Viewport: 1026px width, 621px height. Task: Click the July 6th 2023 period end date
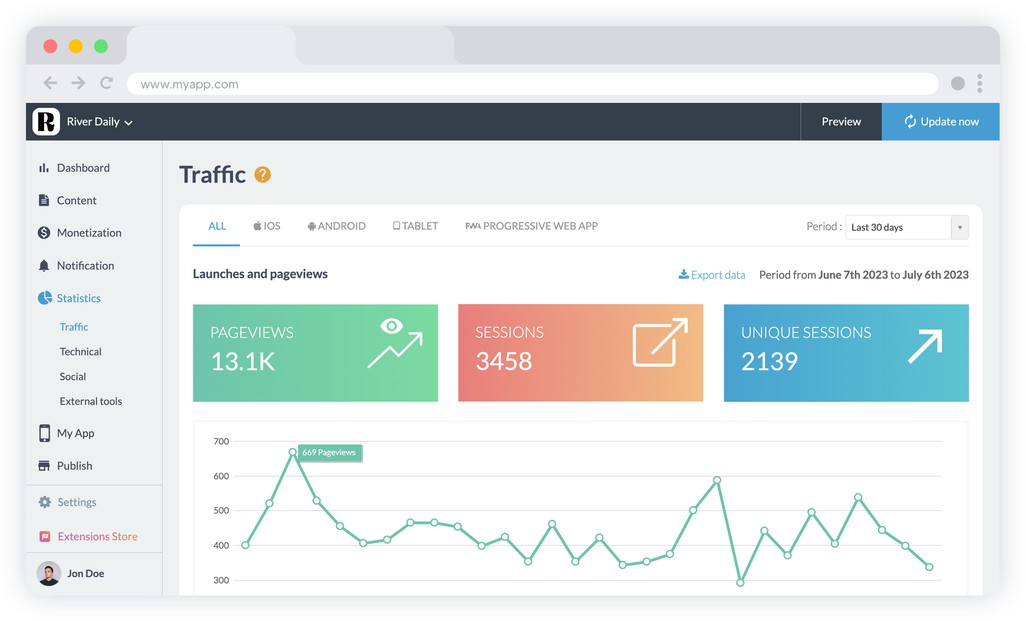pos(935,275)
